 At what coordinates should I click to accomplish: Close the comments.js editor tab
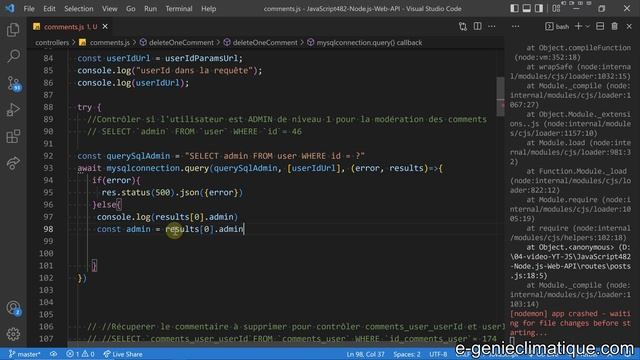[x=105, y=27]
